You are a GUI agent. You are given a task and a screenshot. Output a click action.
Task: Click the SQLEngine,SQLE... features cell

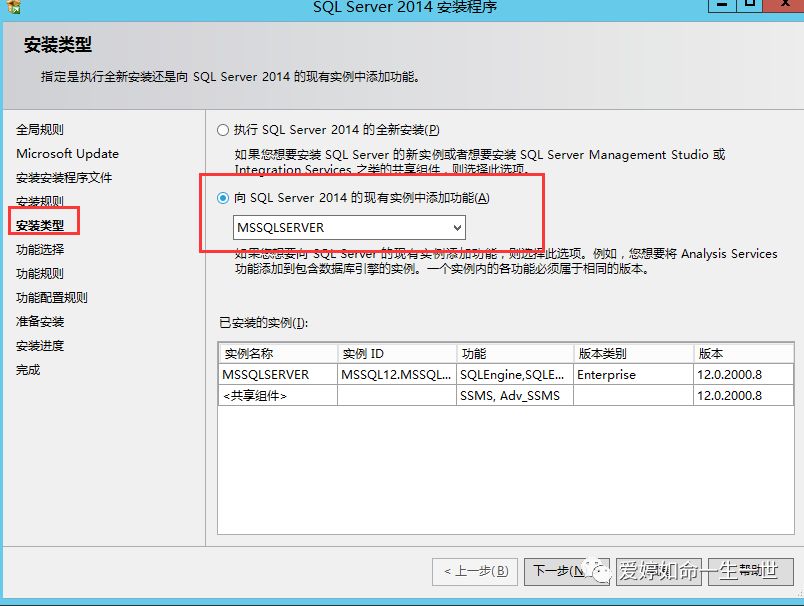pyautogui.click(x=515, y=375)
